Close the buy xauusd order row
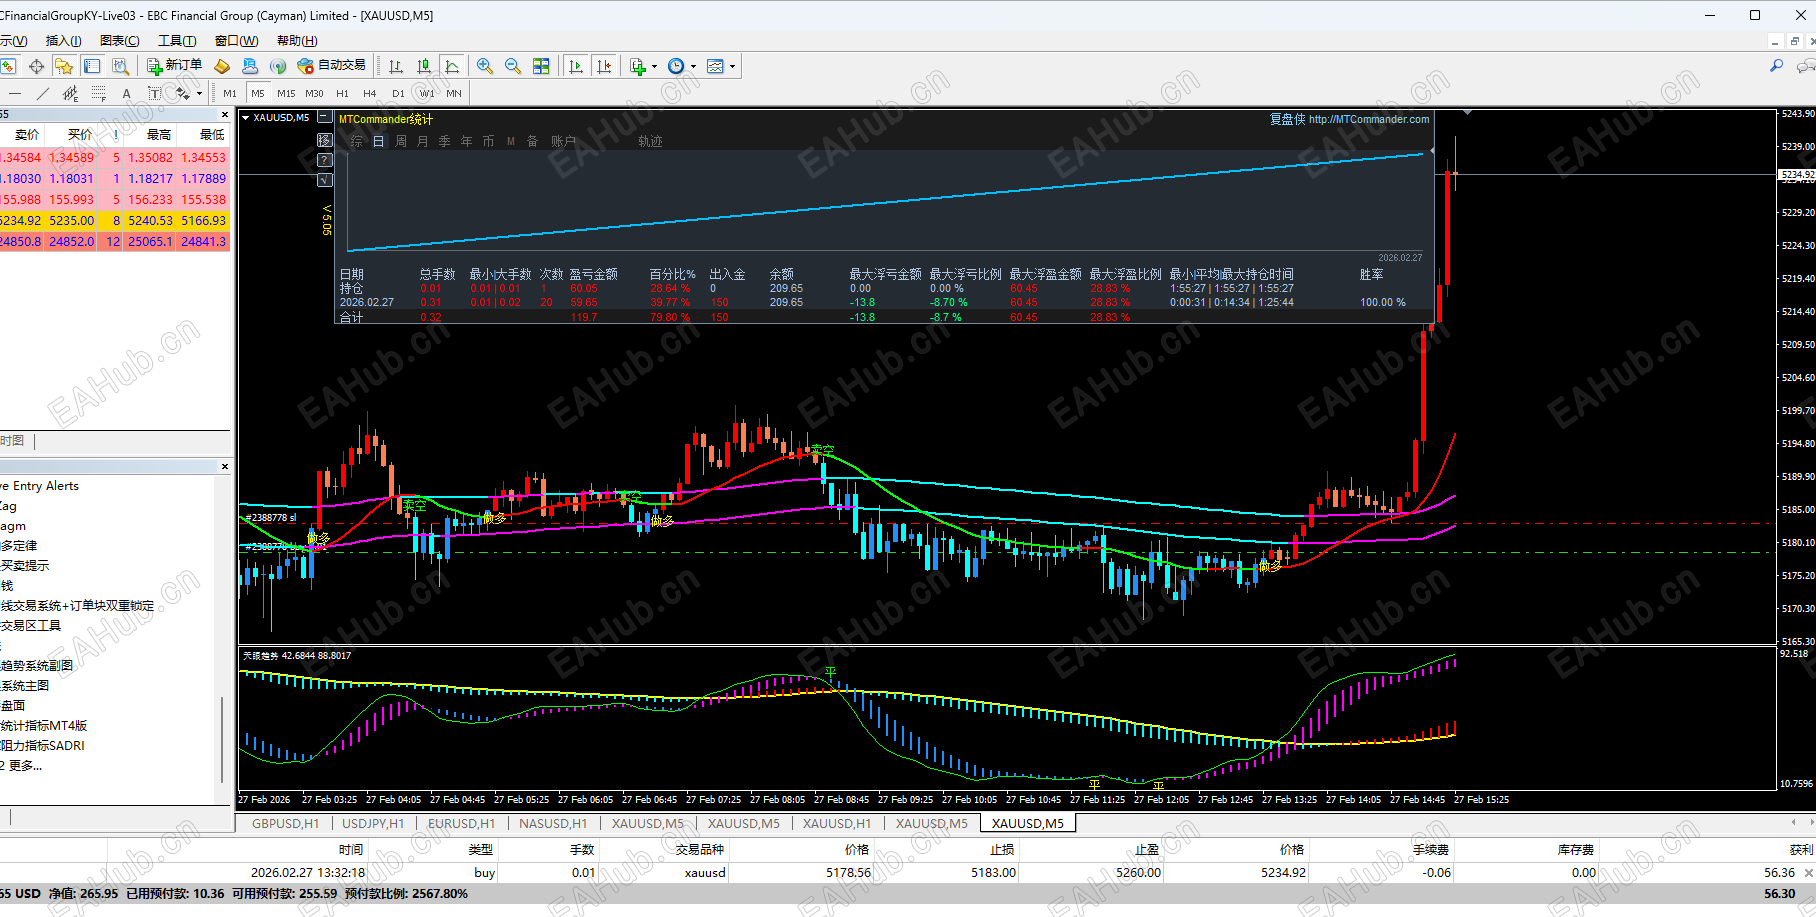This screenshot has height=917, width=1816. 1808,873
